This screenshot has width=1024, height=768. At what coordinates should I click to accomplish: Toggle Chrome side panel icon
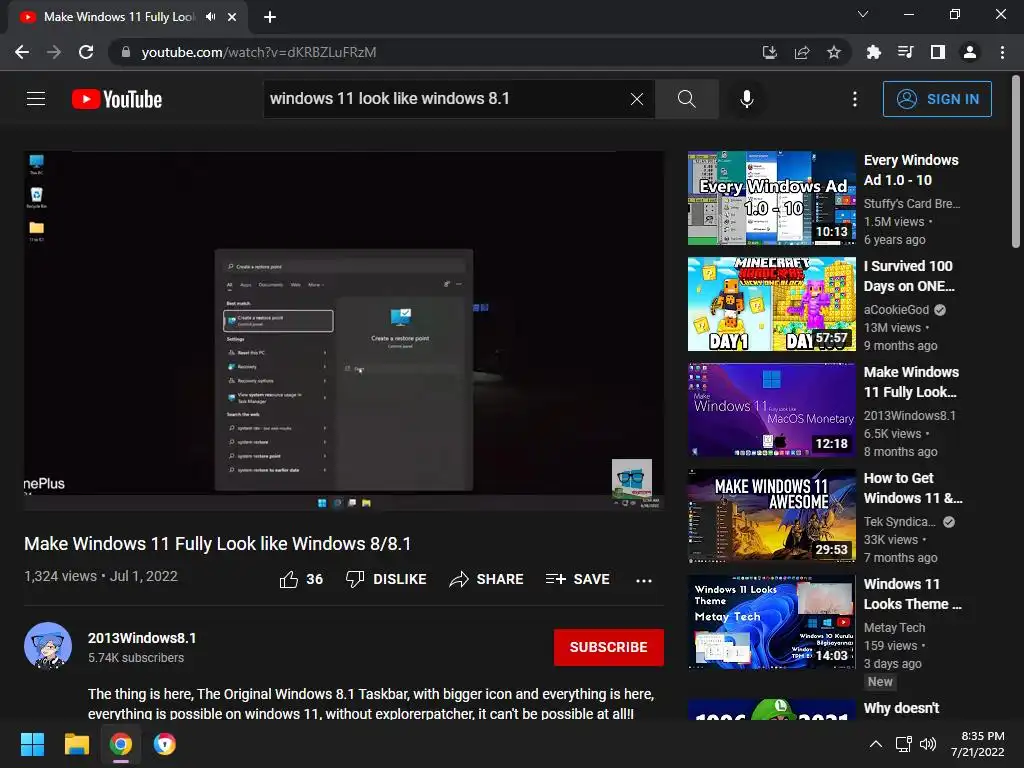click(938, 52)
